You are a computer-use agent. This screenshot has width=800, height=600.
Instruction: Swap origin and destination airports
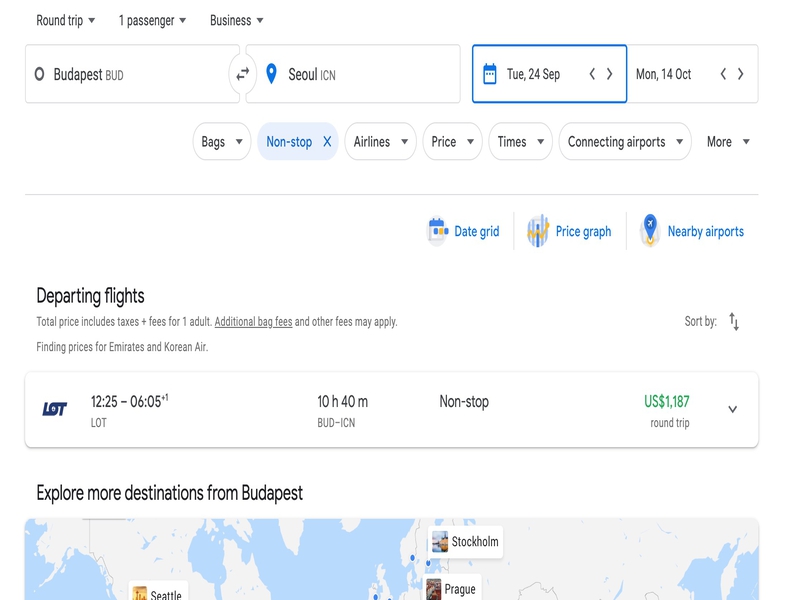click(x=242, y=74)
